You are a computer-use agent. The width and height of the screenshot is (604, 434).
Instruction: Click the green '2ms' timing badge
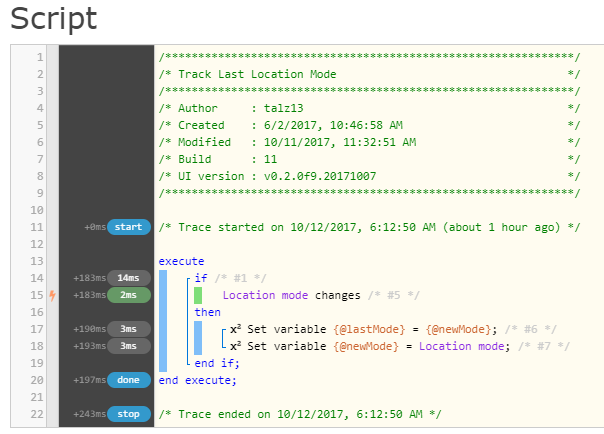coord(129,295)
